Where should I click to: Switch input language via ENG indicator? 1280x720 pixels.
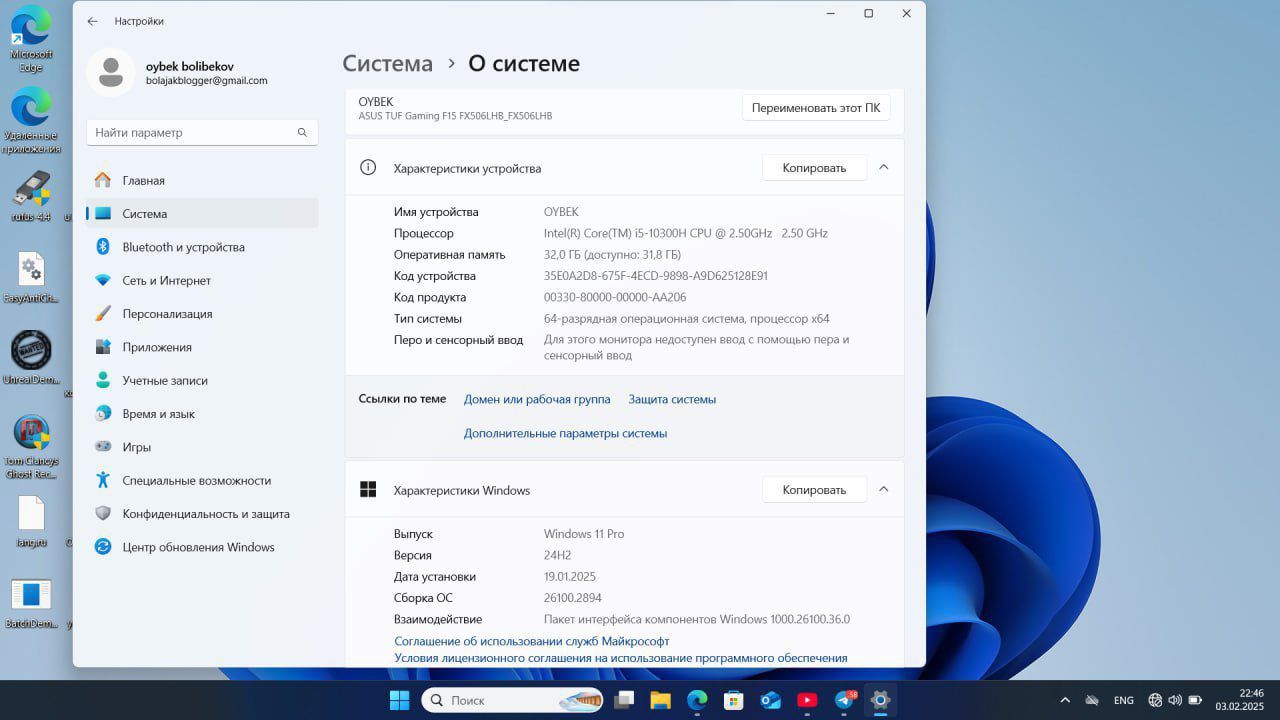(1123, 700)
